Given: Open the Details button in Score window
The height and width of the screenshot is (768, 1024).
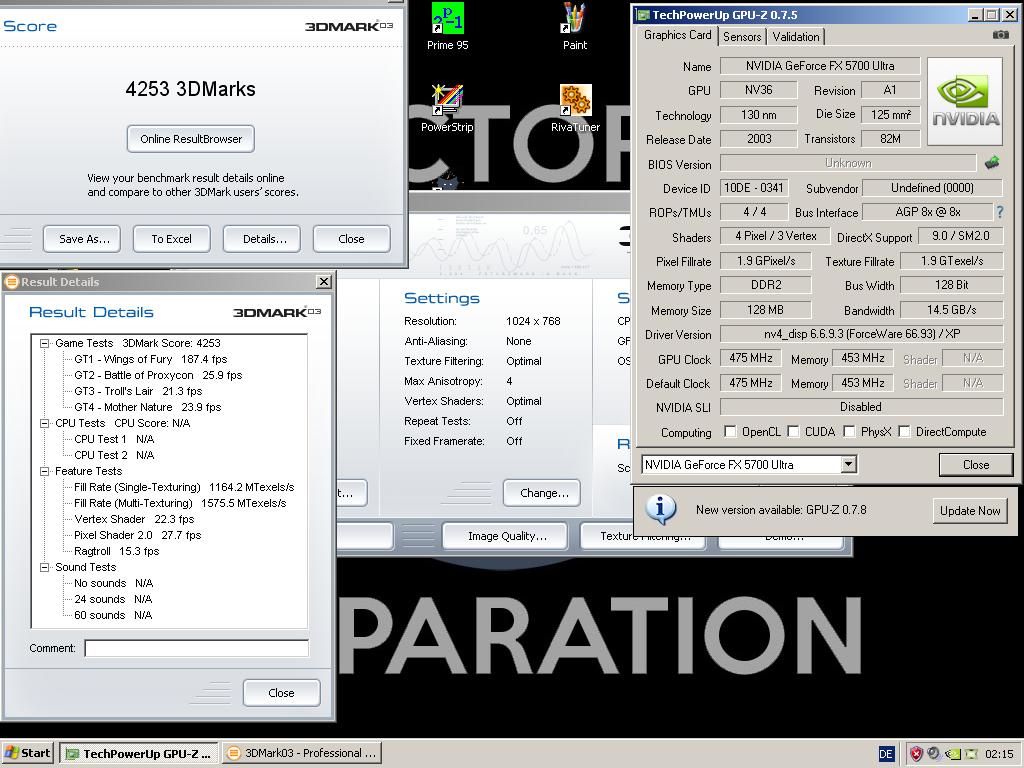Looking at the screenshot, I should point(262,238).
